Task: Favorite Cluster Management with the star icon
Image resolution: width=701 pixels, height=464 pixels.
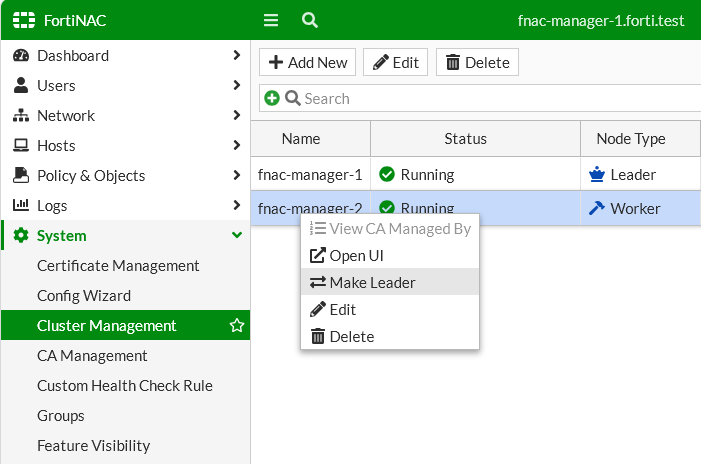Action: coord(236,325)
